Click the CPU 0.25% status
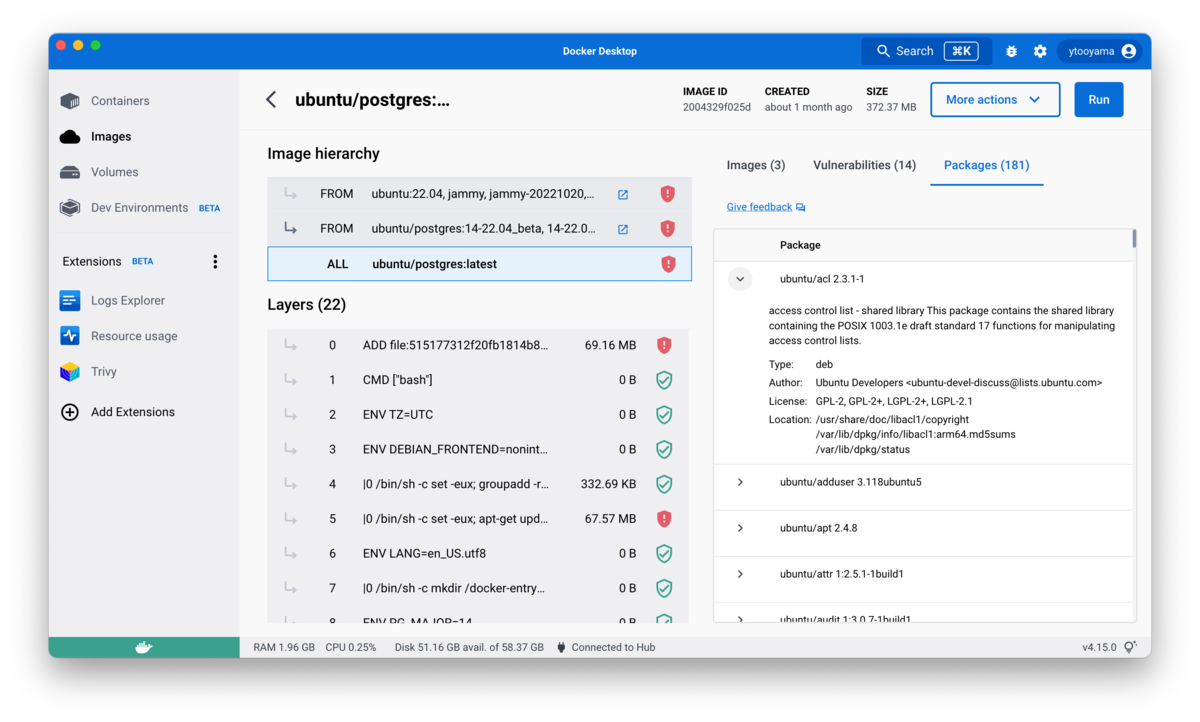This screenshot has width=1200, height=722. (x=351, y=647)
